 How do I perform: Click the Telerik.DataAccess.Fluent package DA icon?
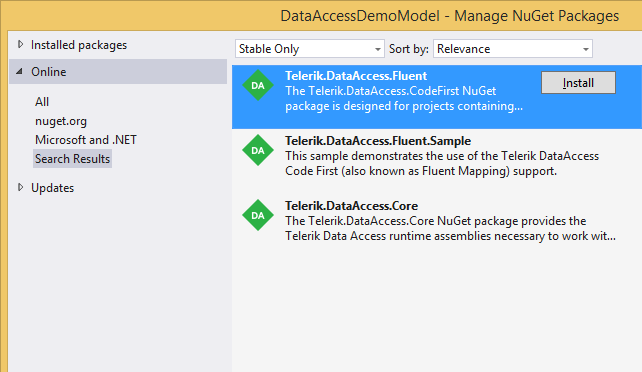tap(258, 85)
